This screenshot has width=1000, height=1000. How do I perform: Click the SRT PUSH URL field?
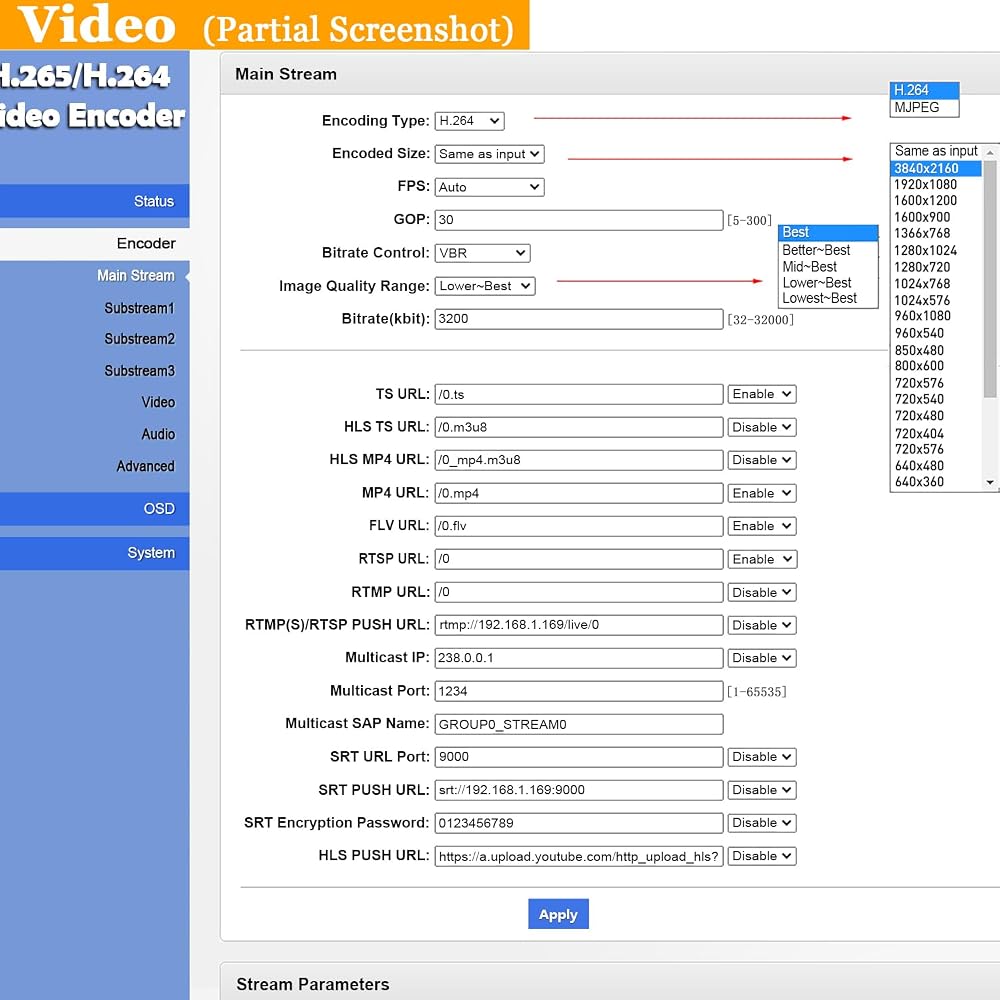[x=578, y=790]
